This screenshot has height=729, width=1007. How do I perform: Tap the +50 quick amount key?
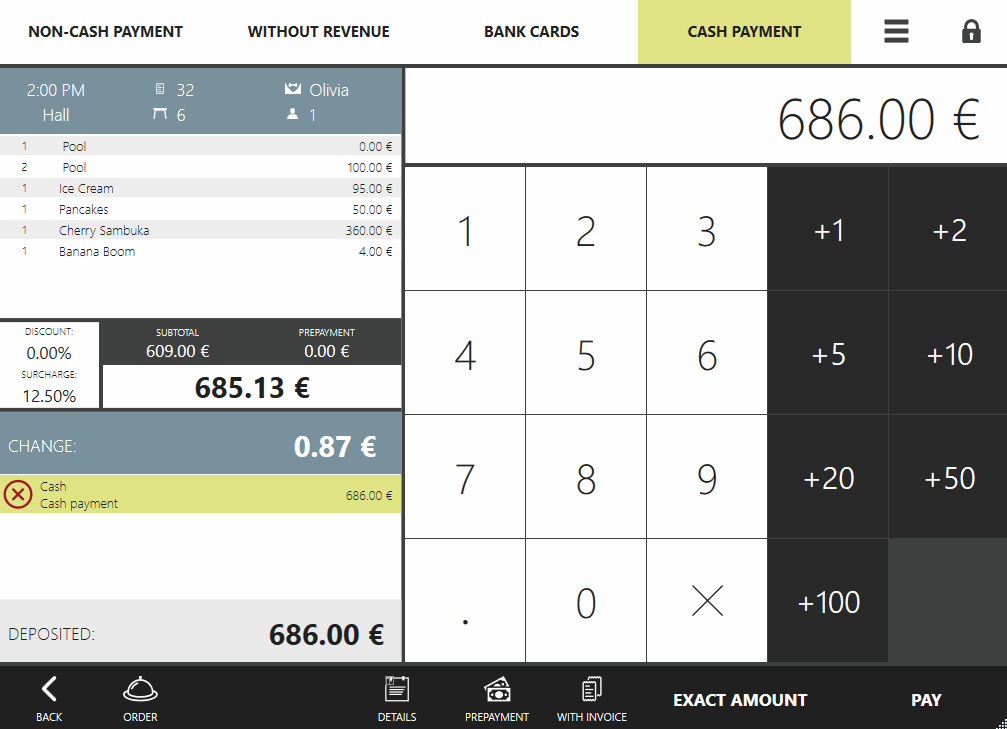(x=948, y=478)
